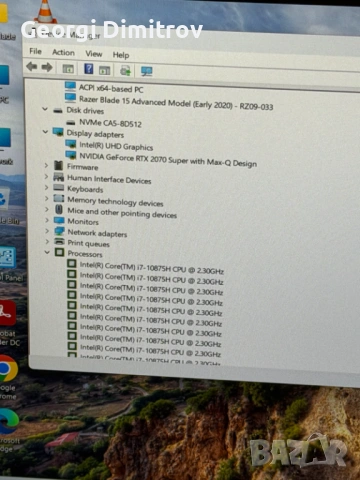Click the NVIDIA GeForce device icon

[71, 155]
